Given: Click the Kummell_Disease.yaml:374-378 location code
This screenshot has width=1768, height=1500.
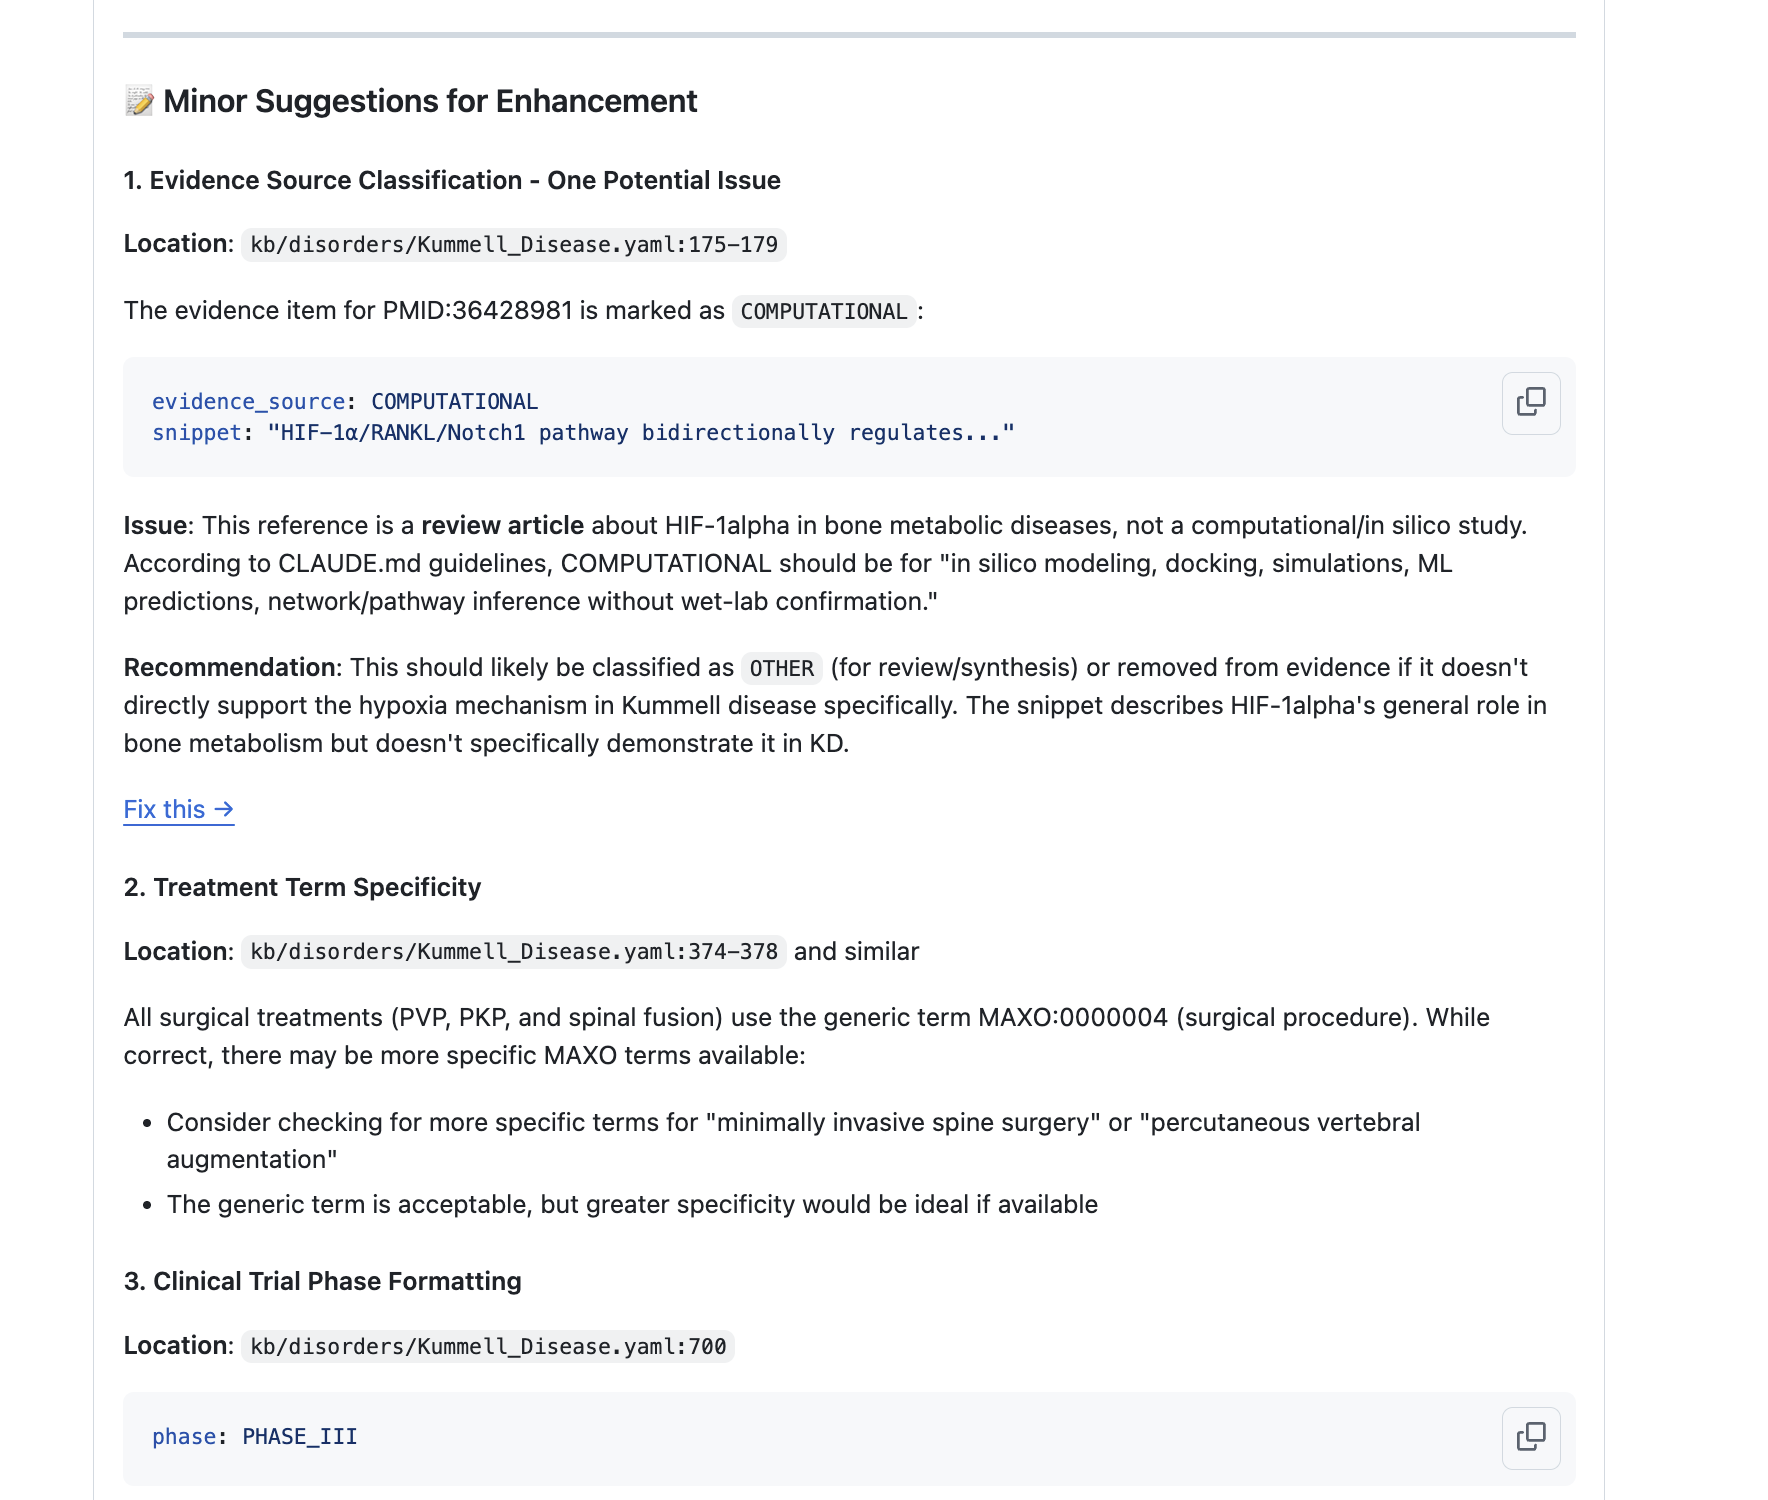Looking at the screenshot, I should 514,952.
